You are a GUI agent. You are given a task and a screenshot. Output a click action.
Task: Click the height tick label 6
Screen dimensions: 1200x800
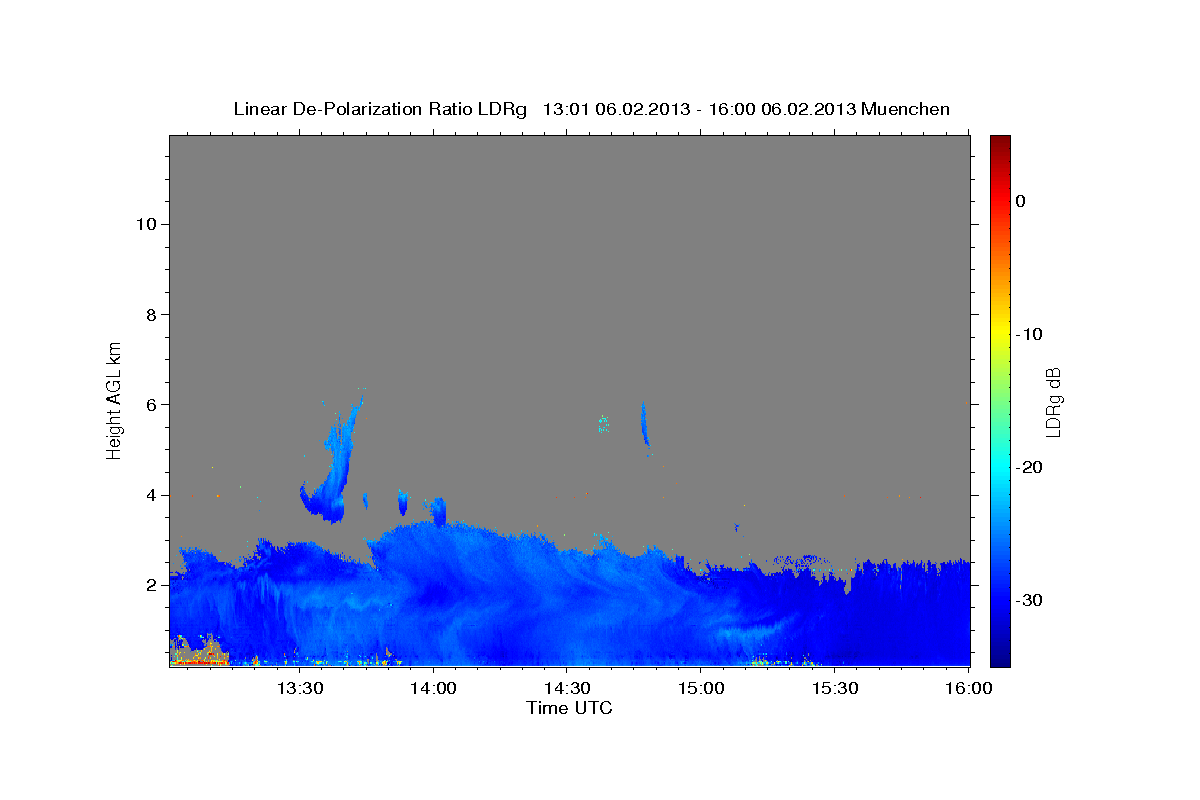click(151, 404)
